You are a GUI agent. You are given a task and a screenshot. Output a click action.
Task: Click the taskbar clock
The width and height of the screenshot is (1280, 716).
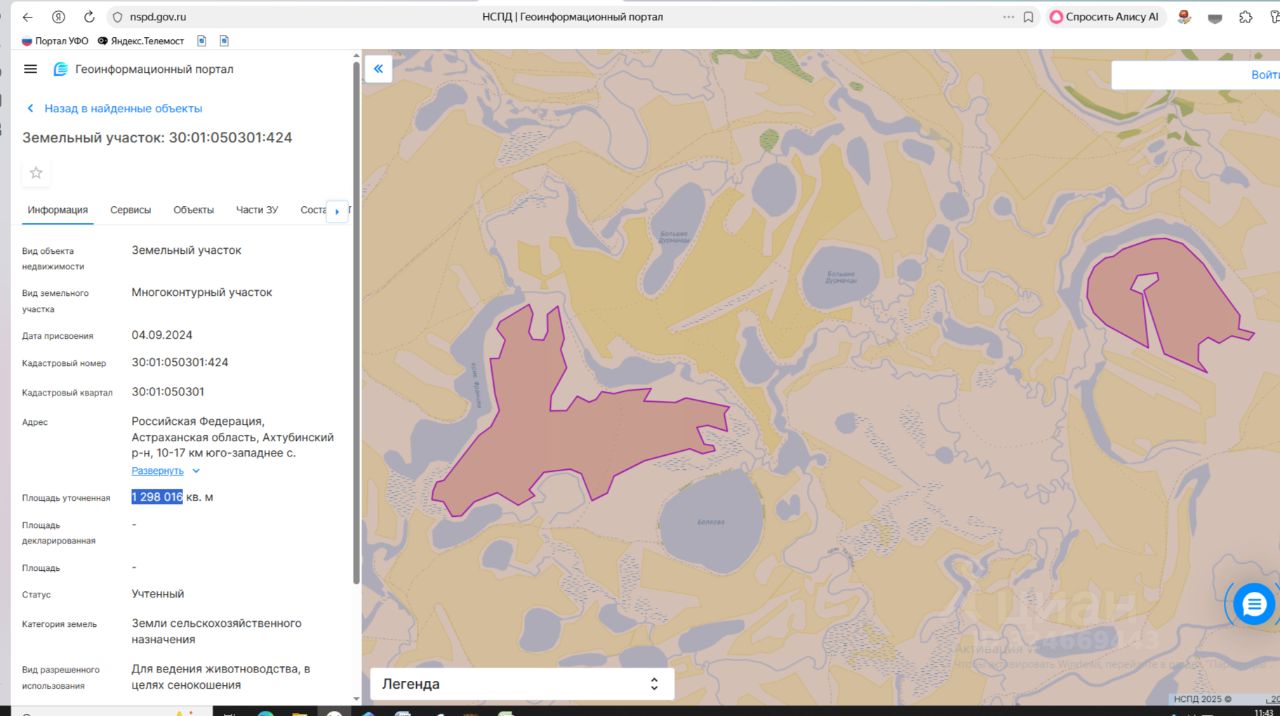pos(1263,712)
